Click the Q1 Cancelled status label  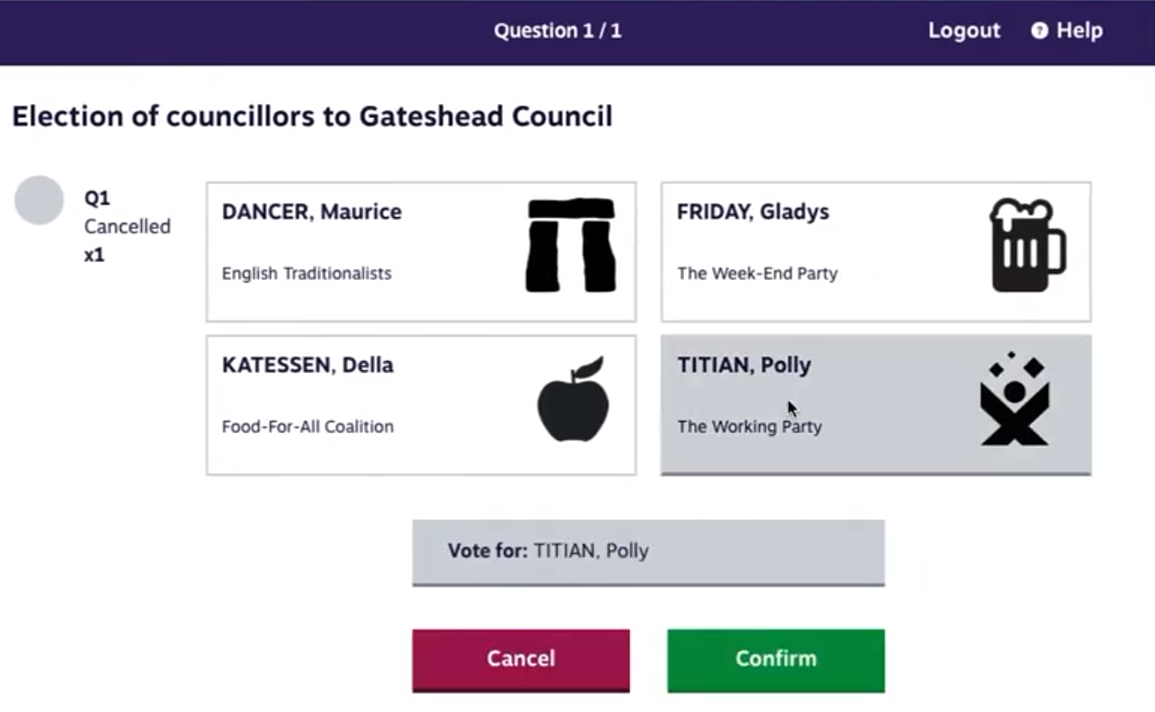pyautogui.click(x=127, y=226)
